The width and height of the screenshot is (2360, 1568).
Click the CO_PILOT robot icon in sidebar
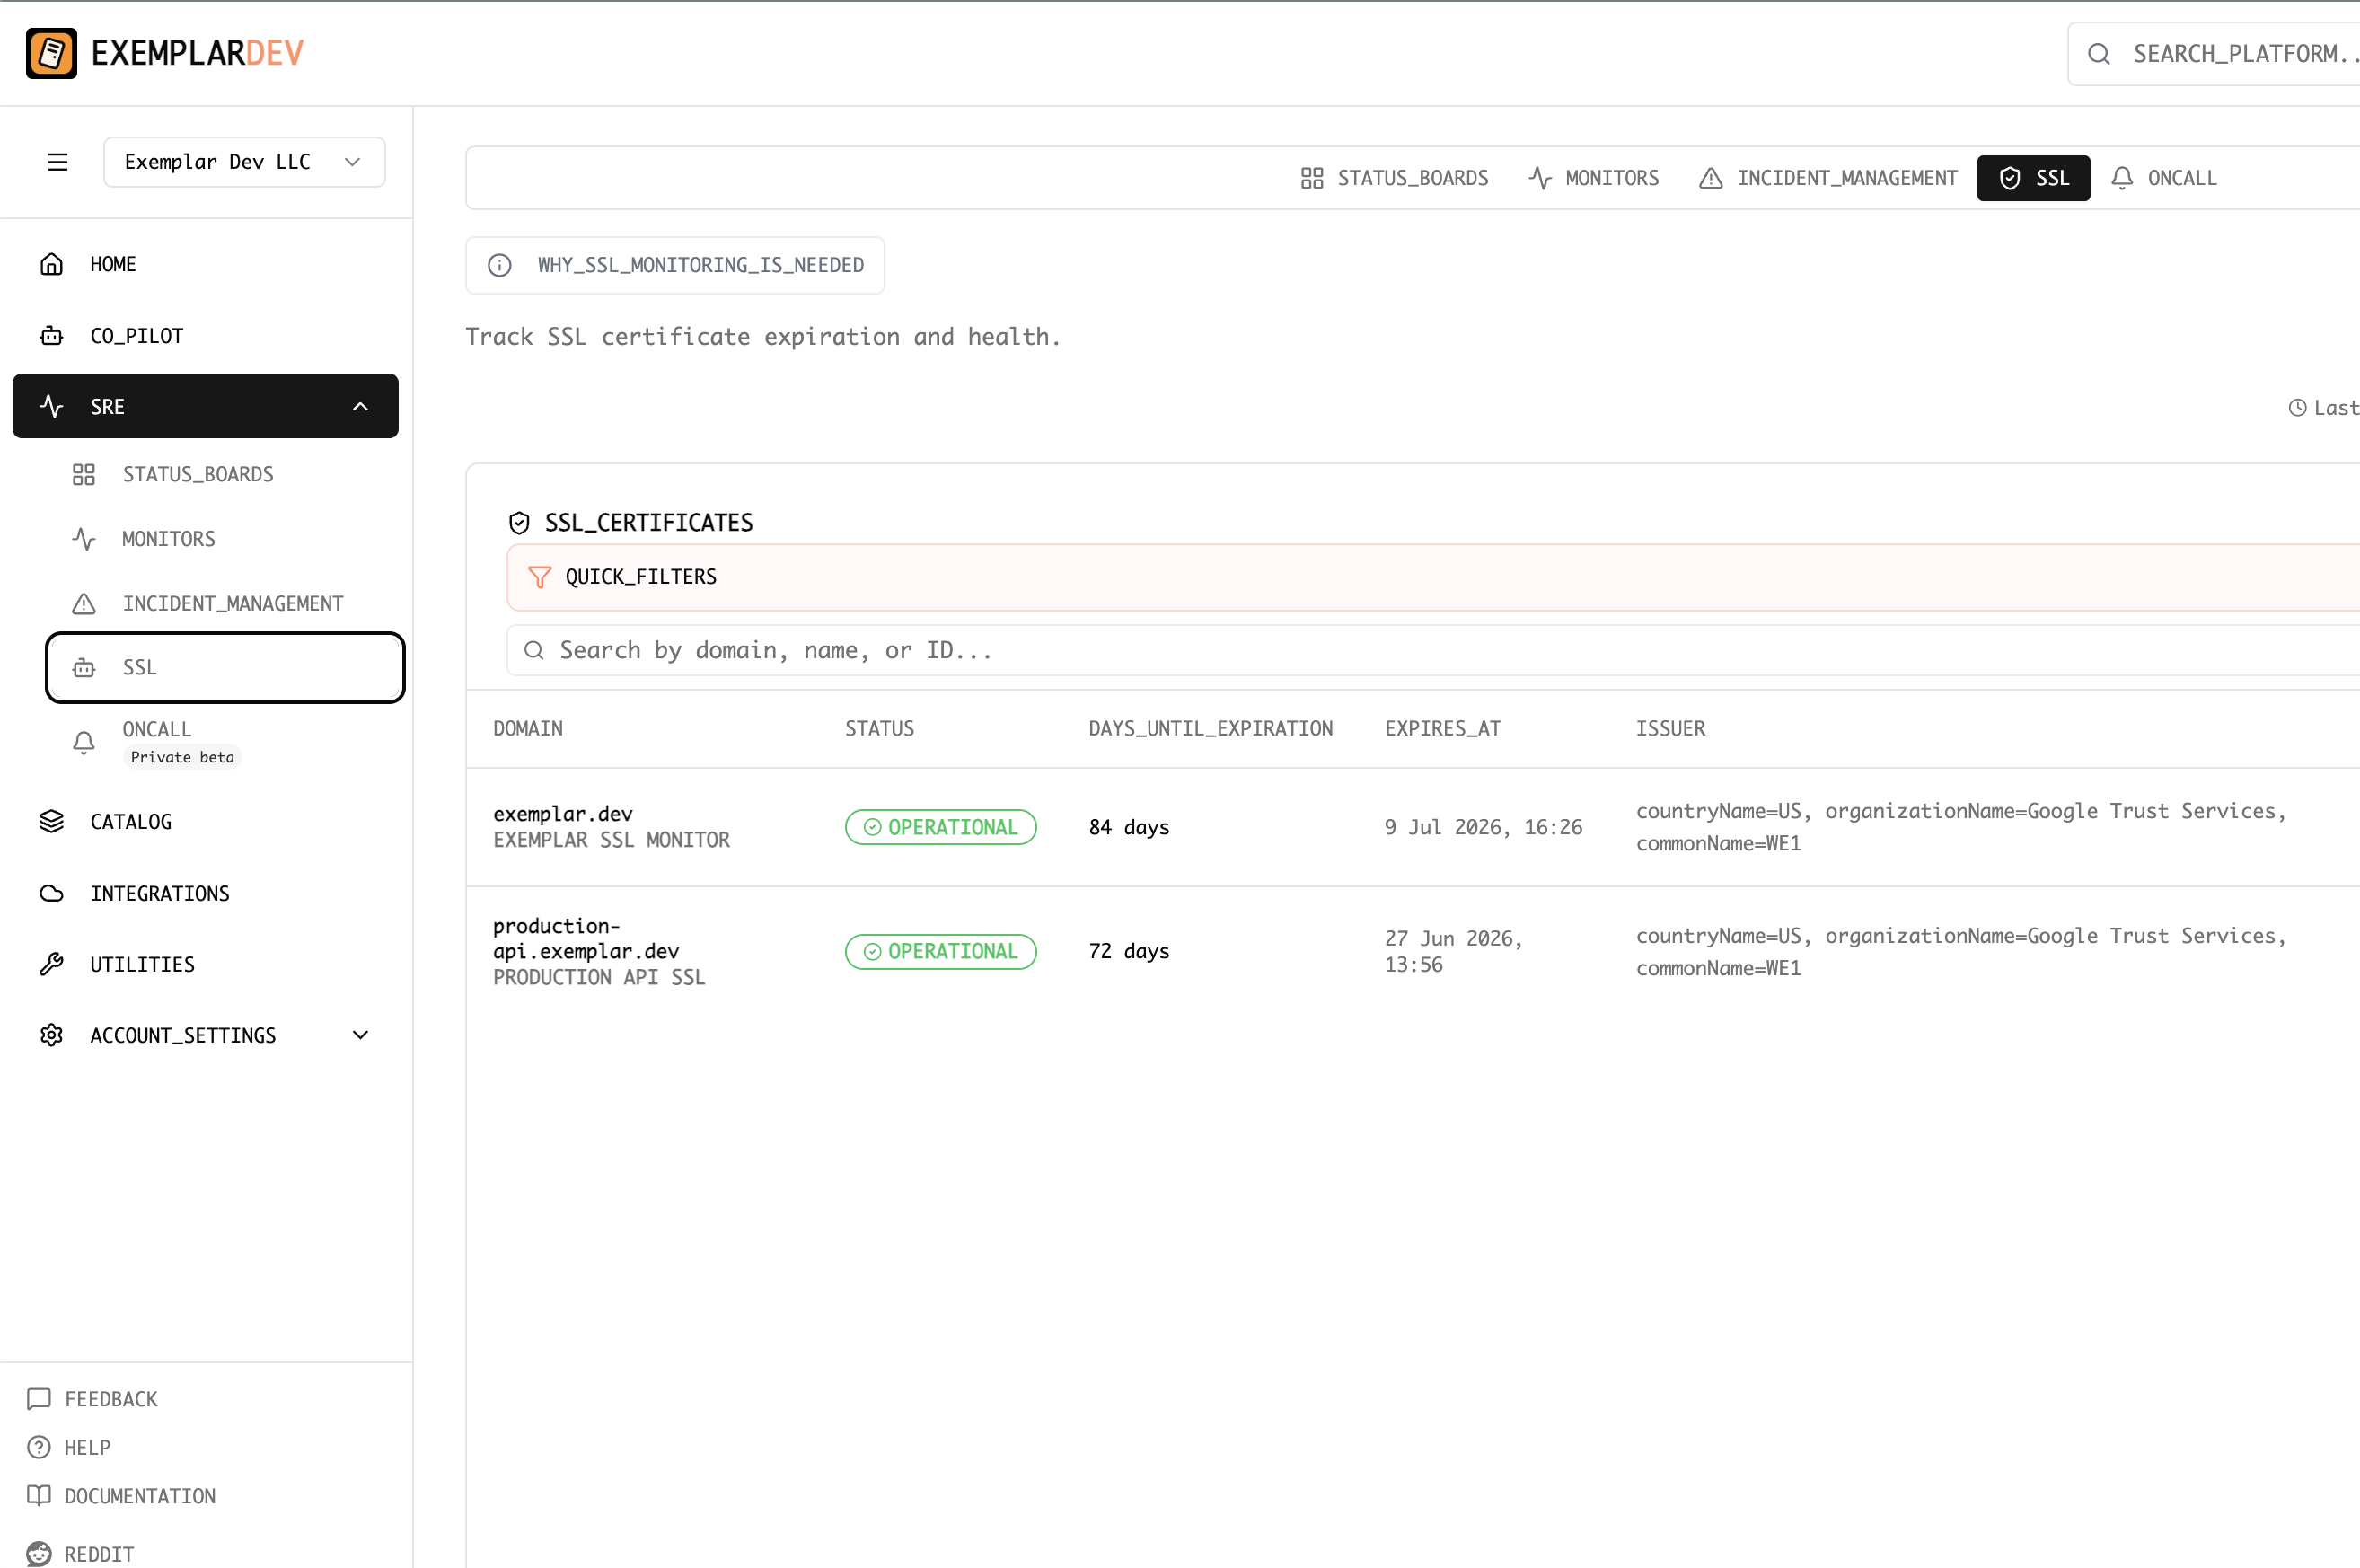[x=51, y=336]
